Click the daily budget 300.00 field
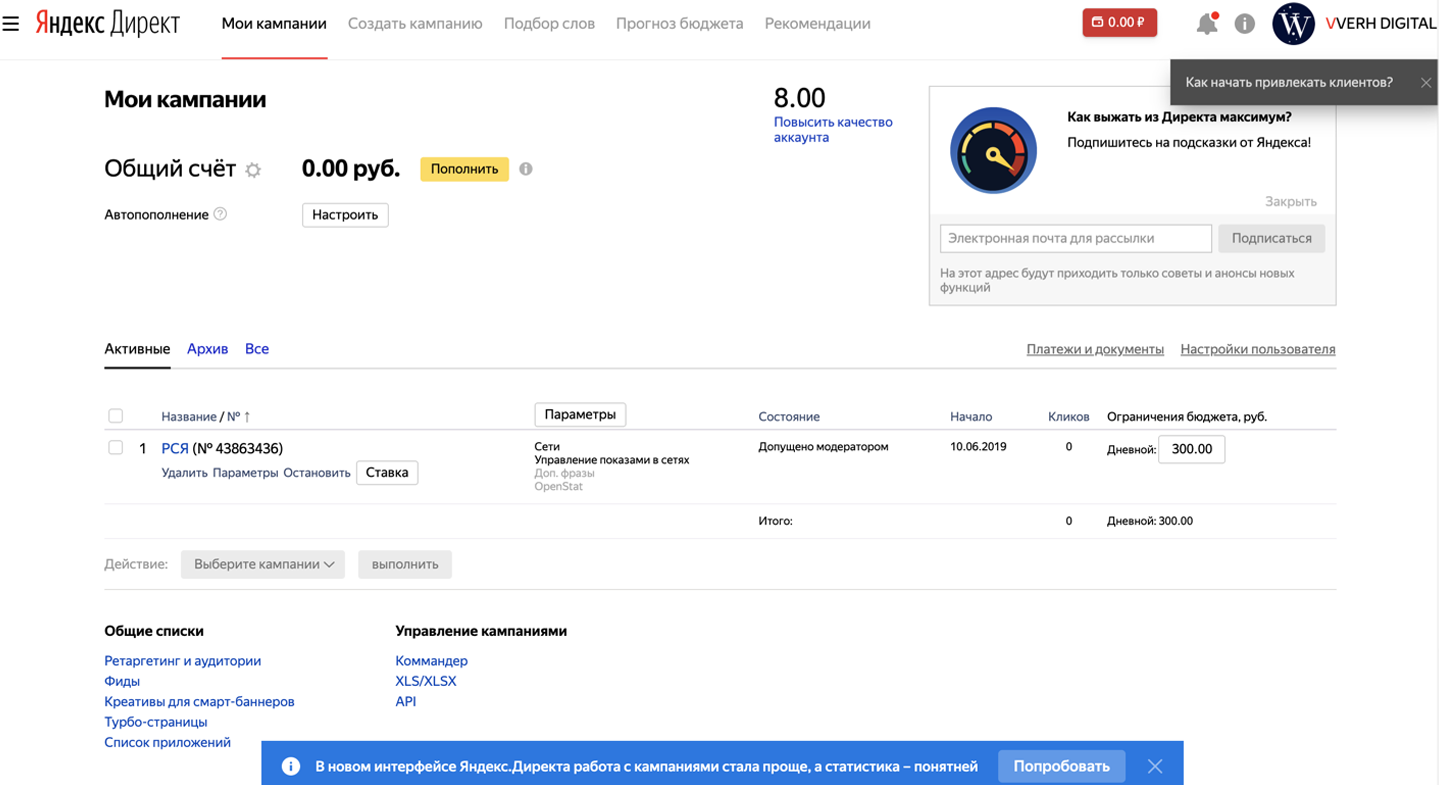 click(x=1191, y=449)
